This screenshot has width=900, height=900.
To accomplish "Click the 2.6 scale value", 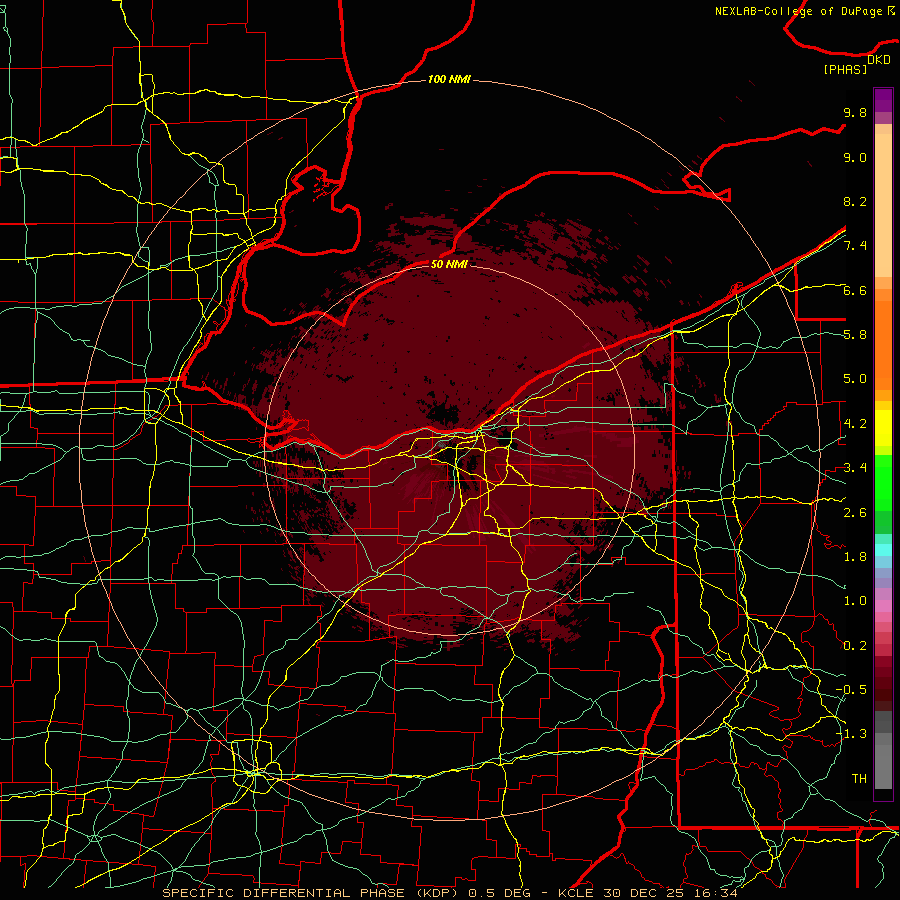I will click(855, 513).
